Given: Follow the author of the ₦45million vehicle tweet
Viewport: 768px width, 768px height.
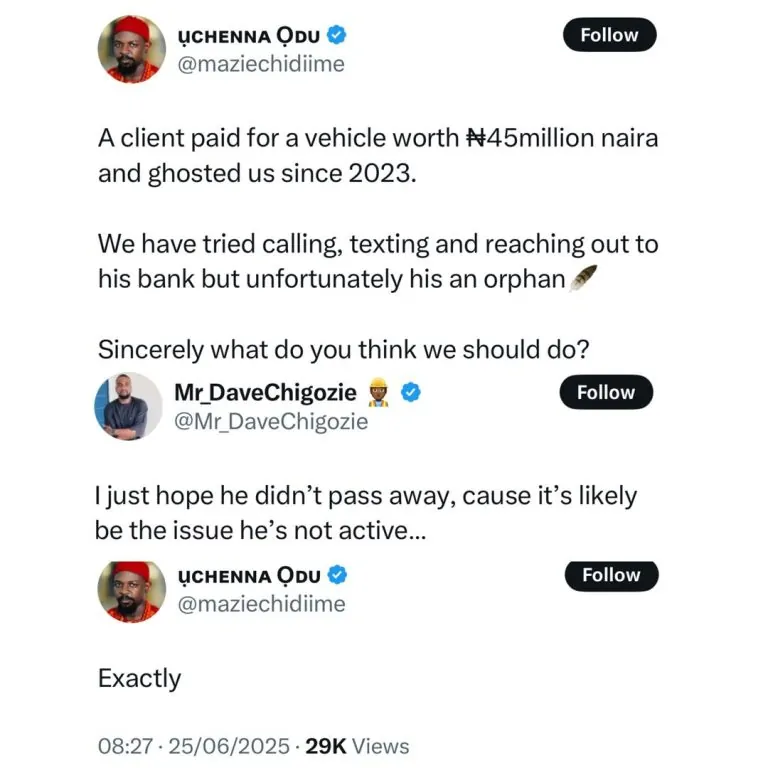Looking at the screenshot, I should [x=609, y=35].
